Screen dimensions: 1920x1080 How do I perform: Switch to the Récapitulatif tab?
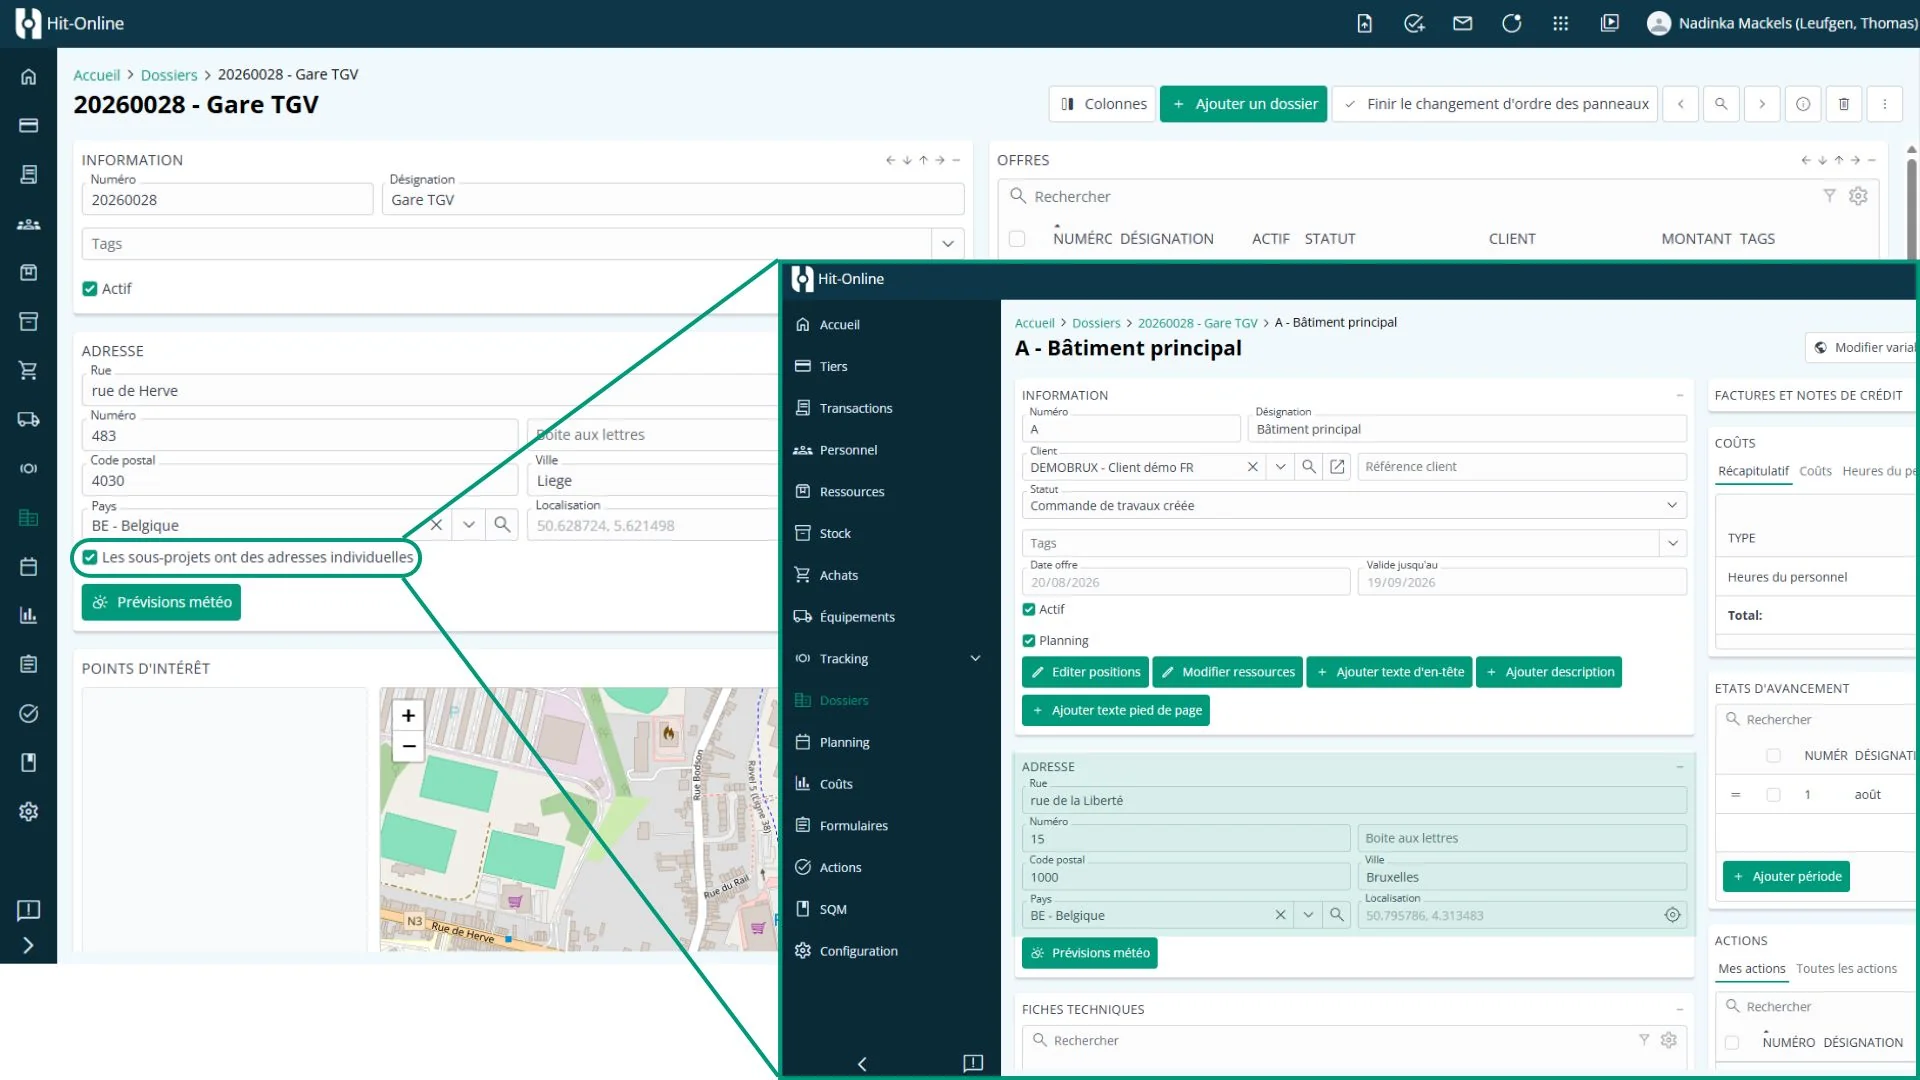(x=1753, y=471)
